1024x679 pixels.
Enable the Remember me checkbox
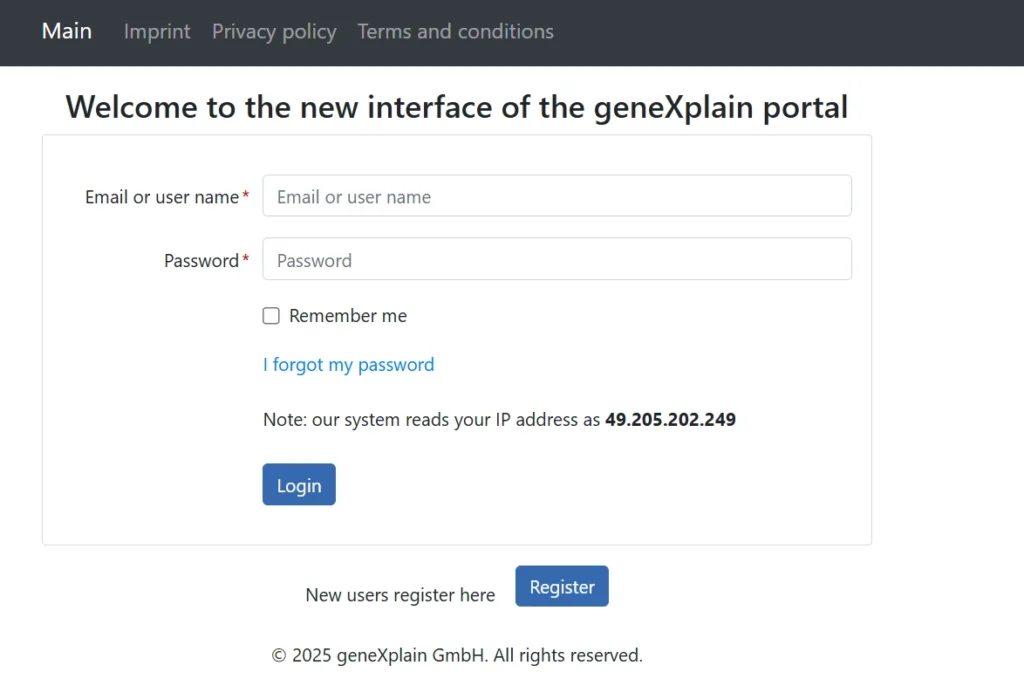(271, 316)
